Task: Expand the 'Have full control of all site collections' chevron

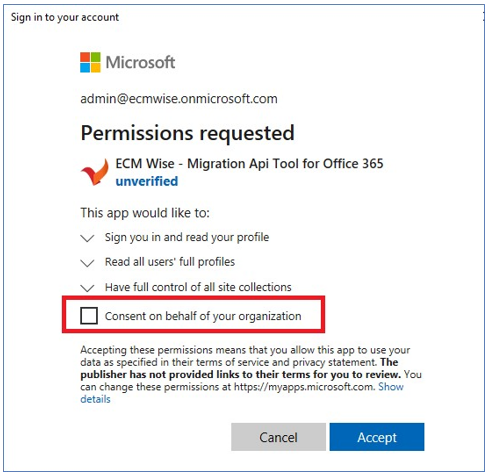Action: click(87, 288)
